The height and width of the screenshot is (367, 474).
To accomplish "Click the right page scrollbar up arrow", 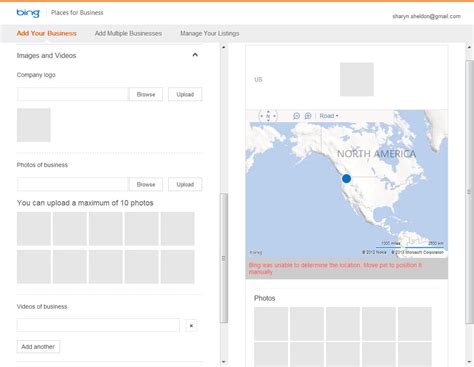I will tap(469, 47).
